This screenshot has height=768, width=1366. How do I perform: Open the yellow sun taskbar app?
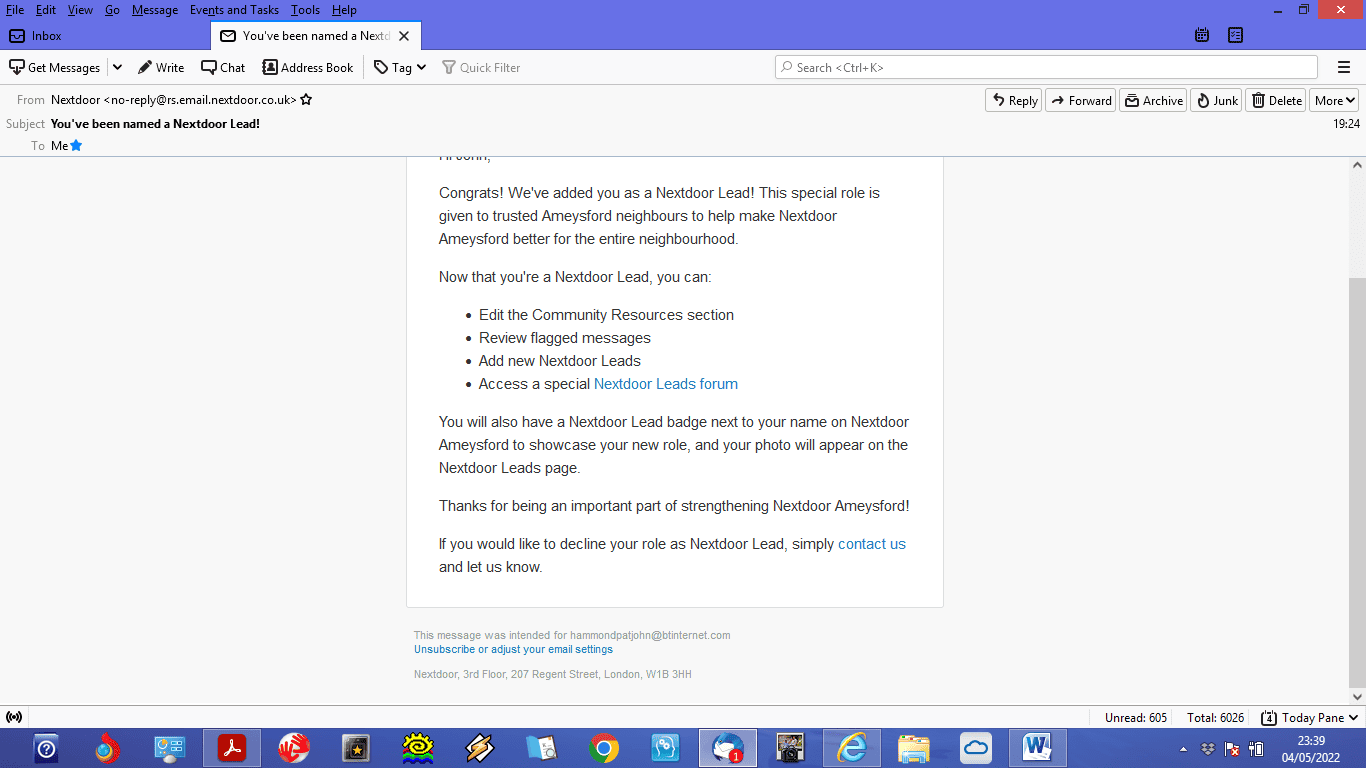tap(418, 748)
